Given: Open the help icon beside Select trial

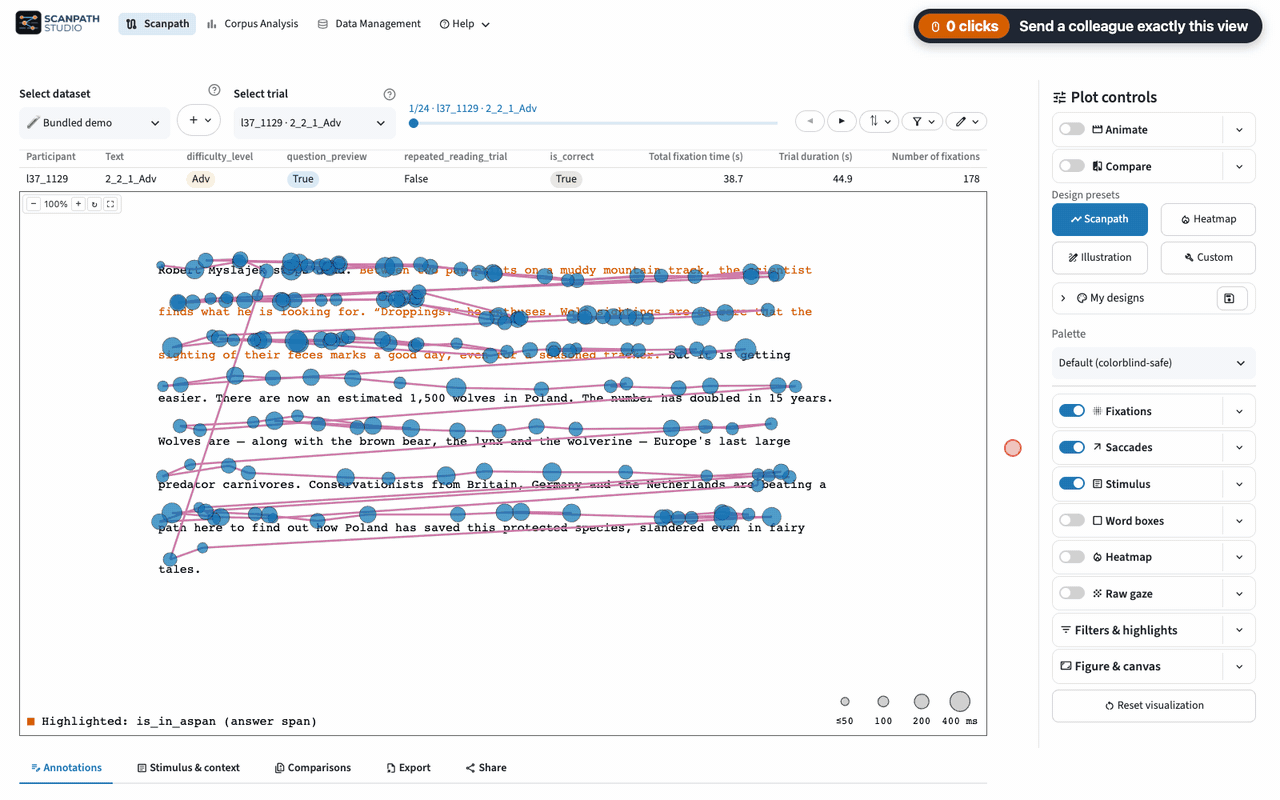Looking at the screenshot, I should tap(389, 94).
